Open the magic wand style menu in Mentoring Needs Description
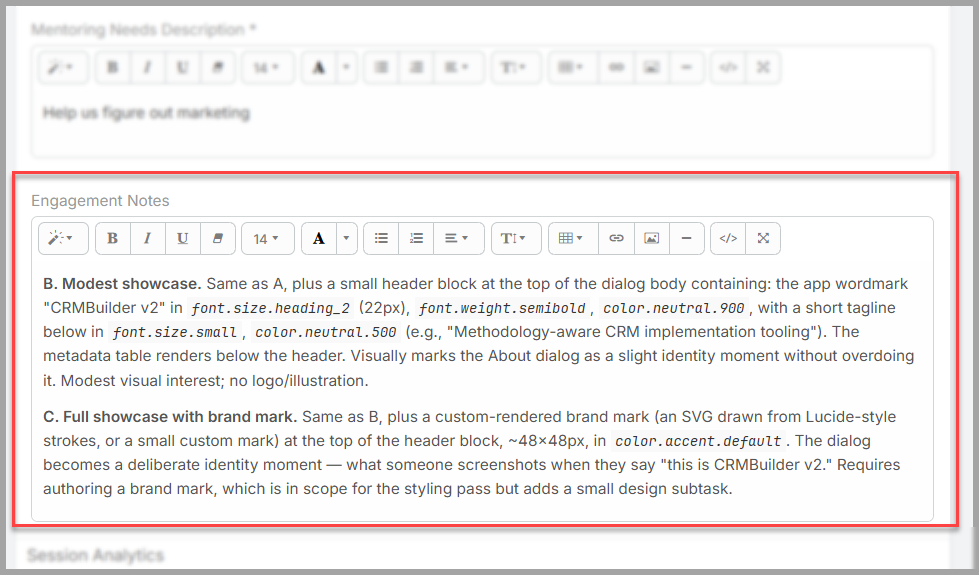The width and height of the screenshot is (979, 575). [x=63, y=67]
